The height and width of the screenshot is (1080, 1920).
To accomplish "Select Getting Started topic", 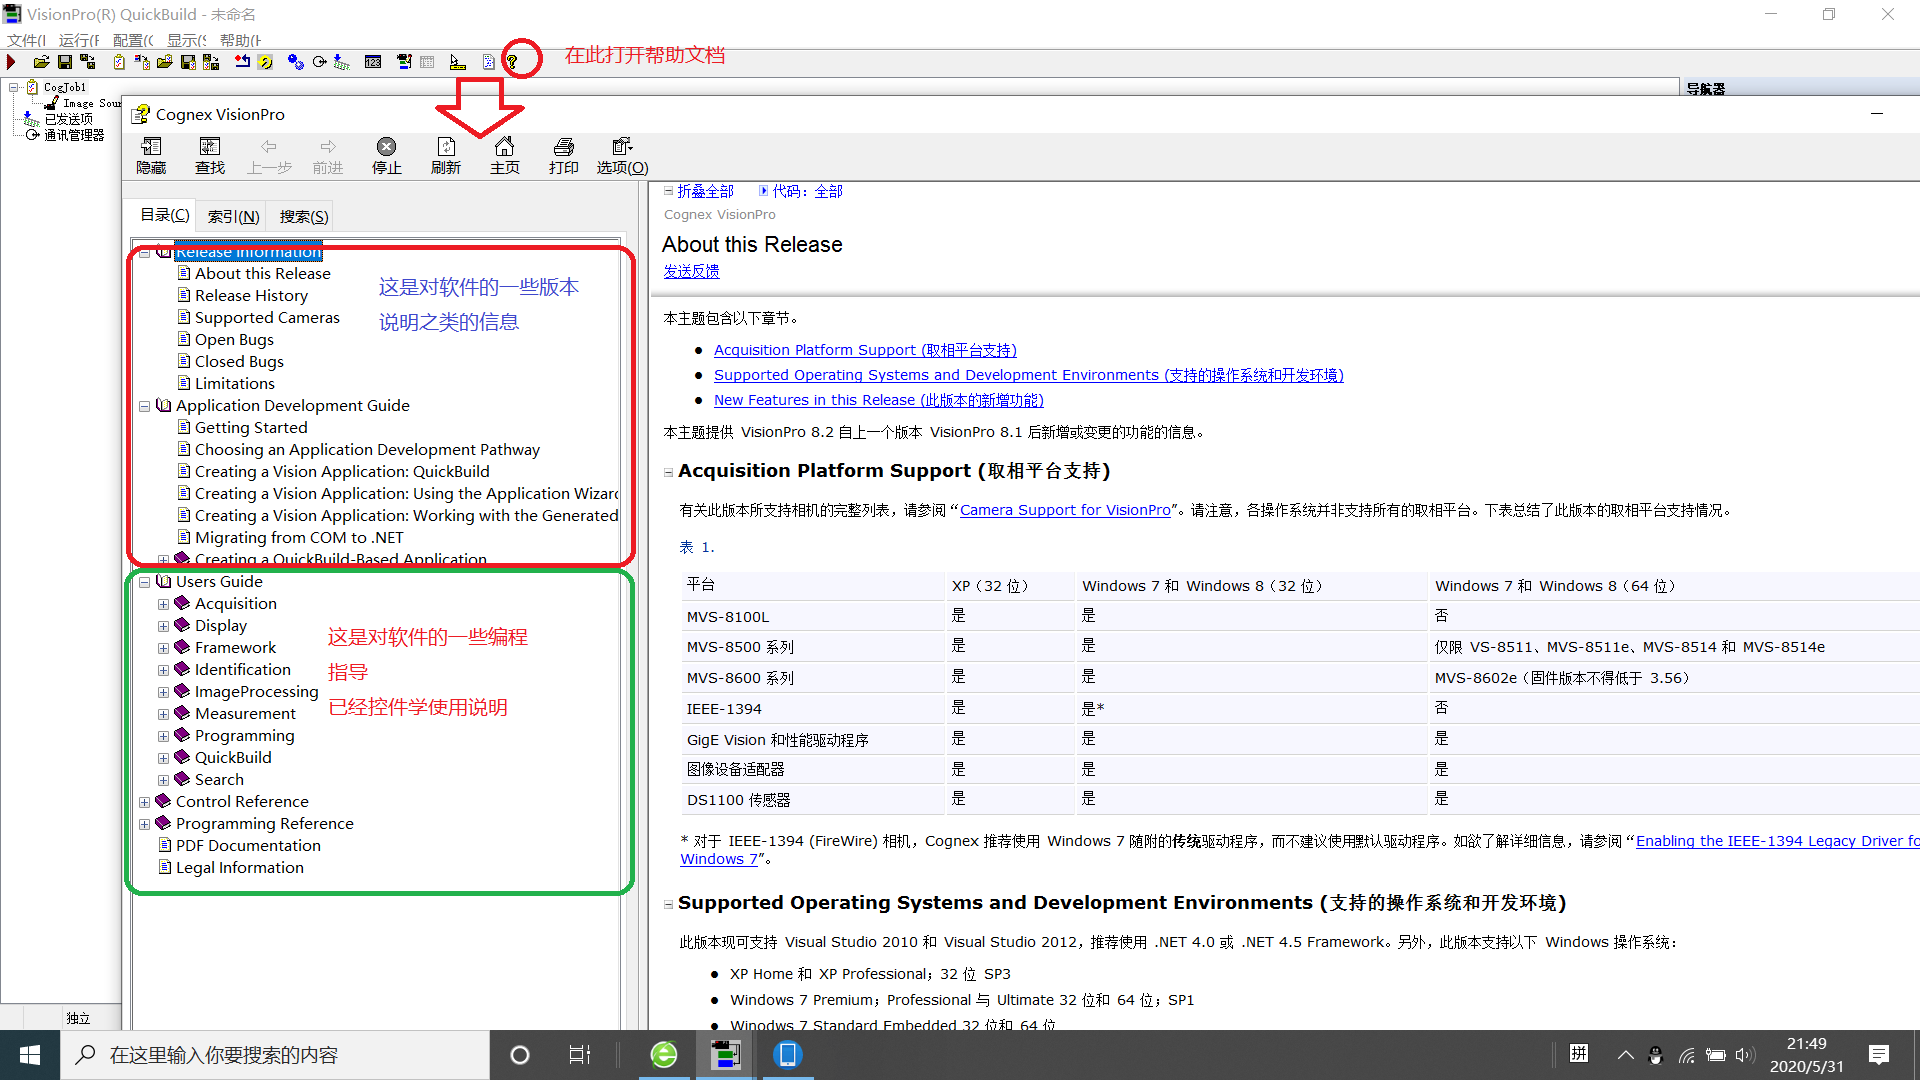I will [x=251, y=428].
